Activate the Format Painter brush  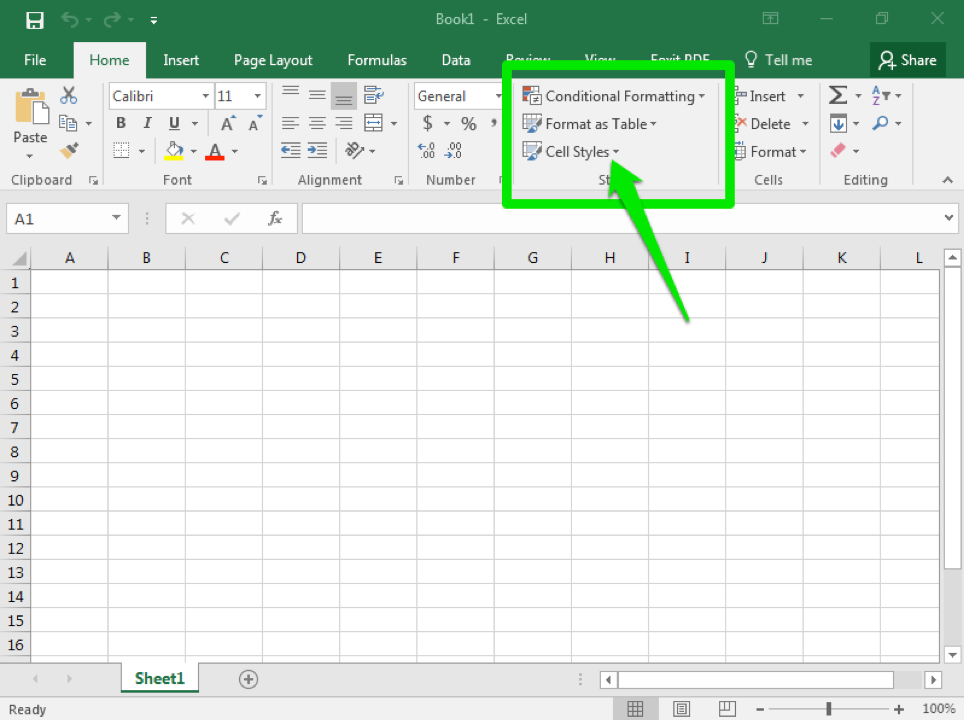click(x=69, y=150)
